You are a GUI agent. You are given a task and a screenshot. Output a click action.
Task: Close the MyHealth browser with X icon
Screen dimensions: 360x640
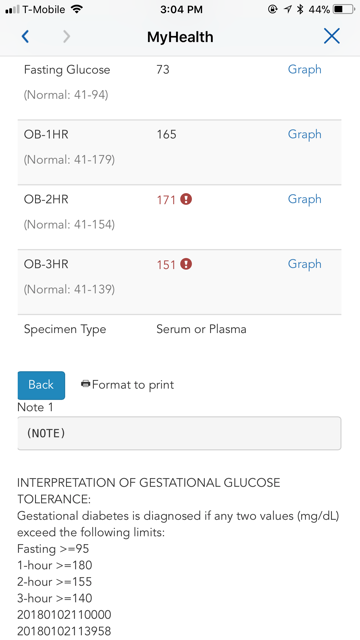point(331,36)
